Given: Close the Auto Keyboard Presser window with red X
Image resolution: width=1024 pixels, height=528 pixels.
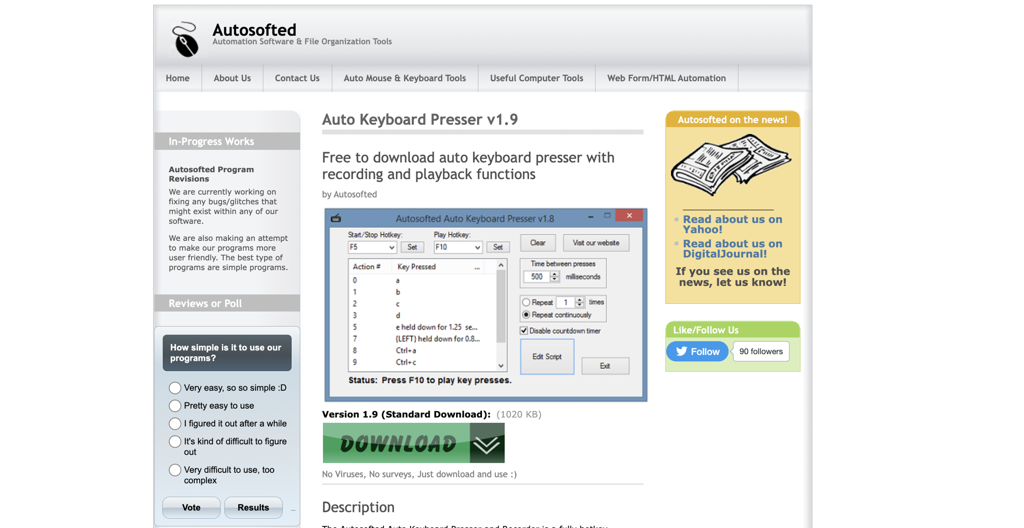Looking at the screenshot, I should 629,216.
